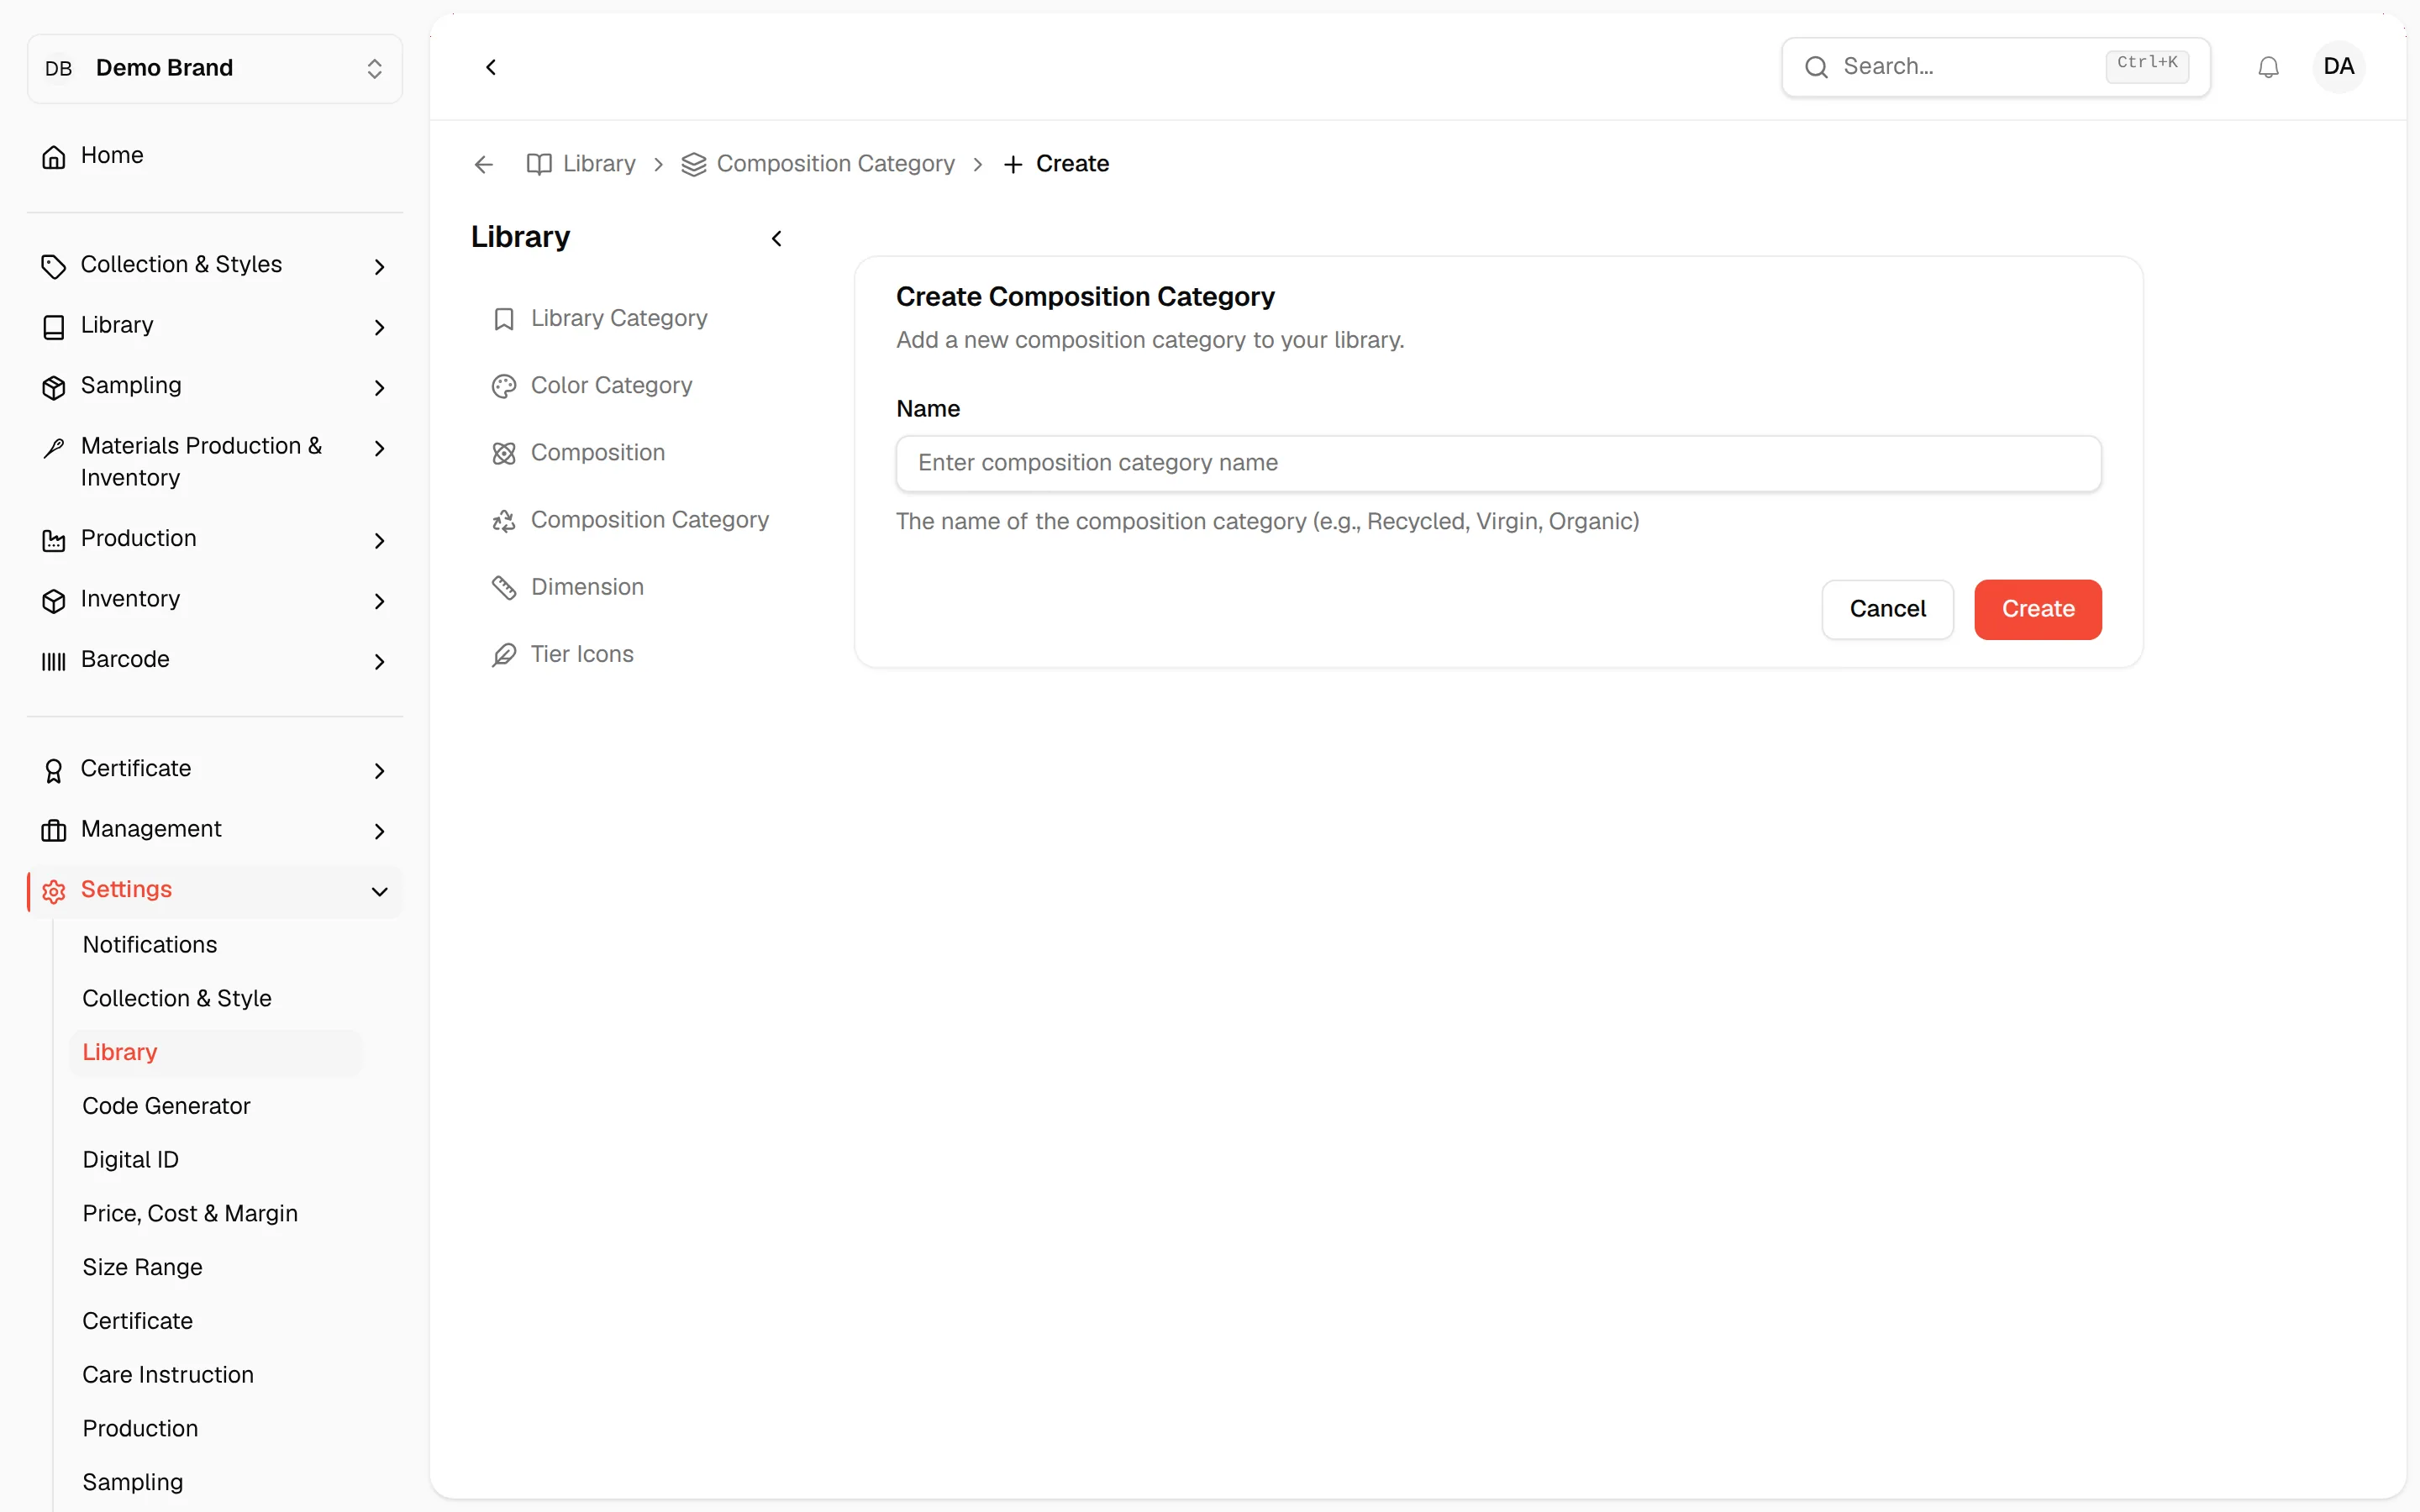The width and height of the screenshot is (2420, 1512).
Task: Click the Home house icon
Action: pos(54,156)
